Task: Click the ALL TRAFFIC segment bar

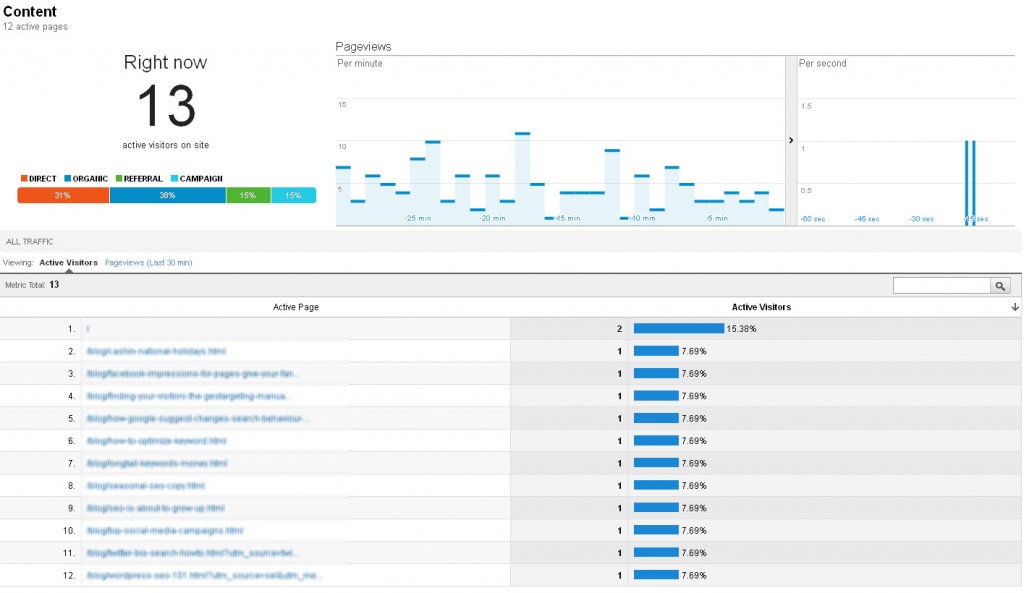Action: [x=30, y=242]
